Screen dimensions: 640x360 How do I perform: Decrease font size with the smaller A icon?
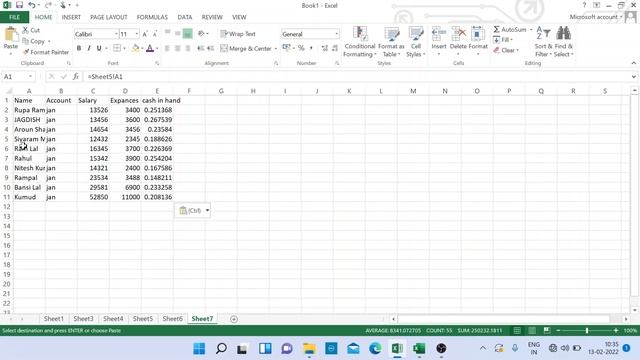155,34
